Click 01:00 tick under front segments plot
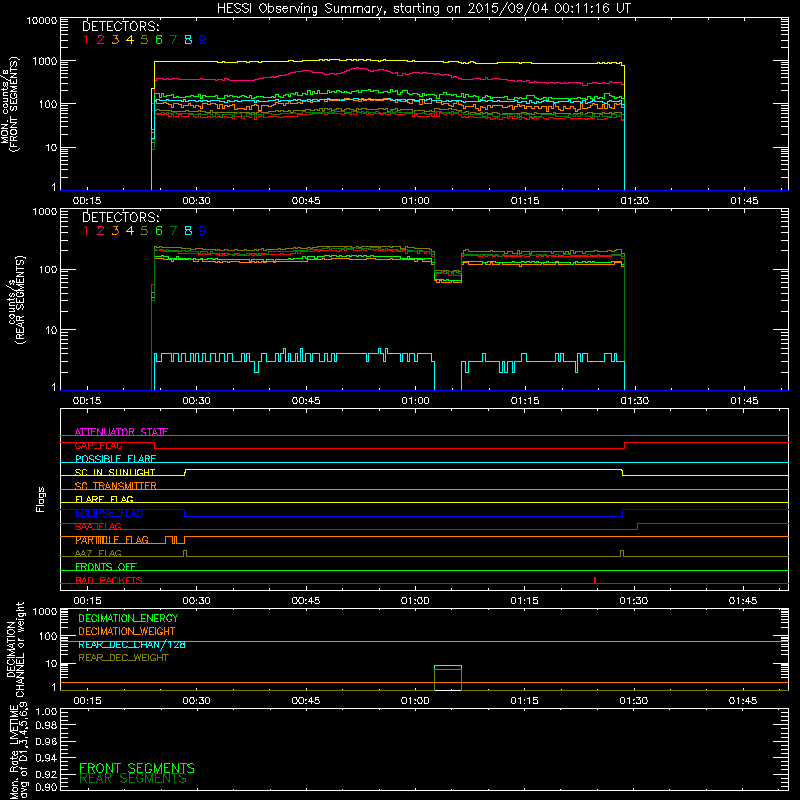800x800 pixels. pos(415,201)
